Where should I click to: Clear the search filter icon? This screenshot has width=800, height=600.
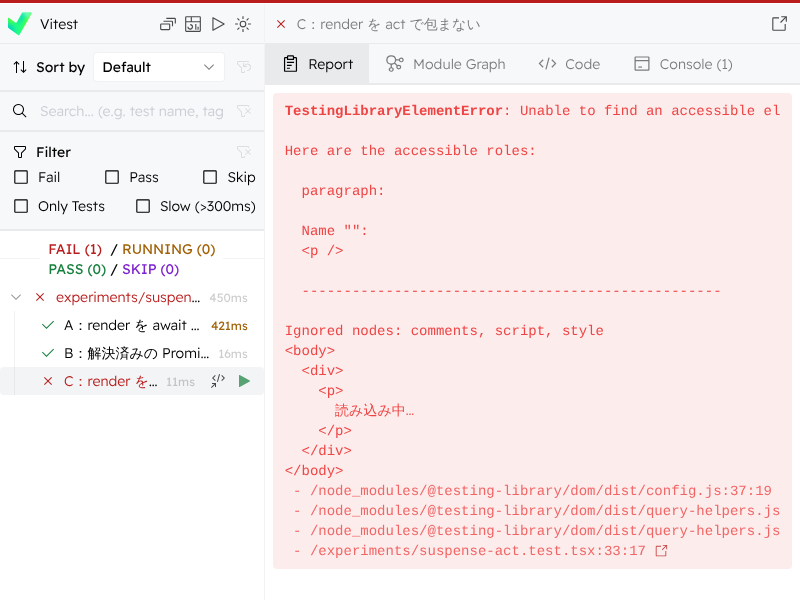pyautogui.click(x=244, y=111)
